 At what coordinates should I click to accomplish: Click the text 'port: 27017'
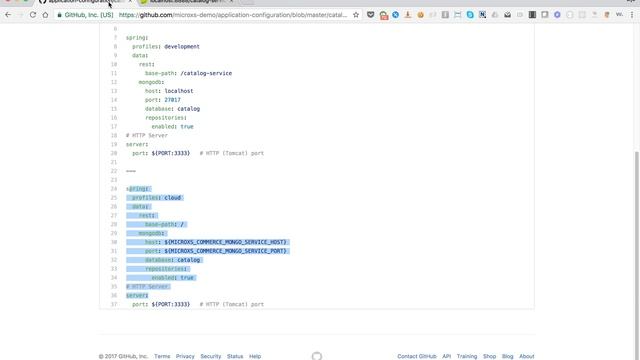(x=162, y=100)
